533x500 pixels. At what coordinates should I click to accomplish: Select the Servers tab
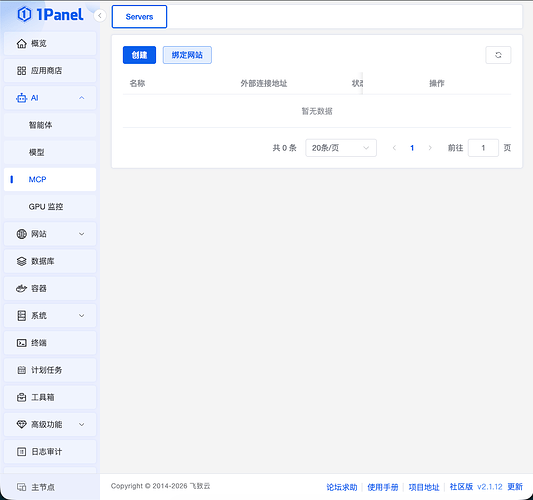point(139,17)
